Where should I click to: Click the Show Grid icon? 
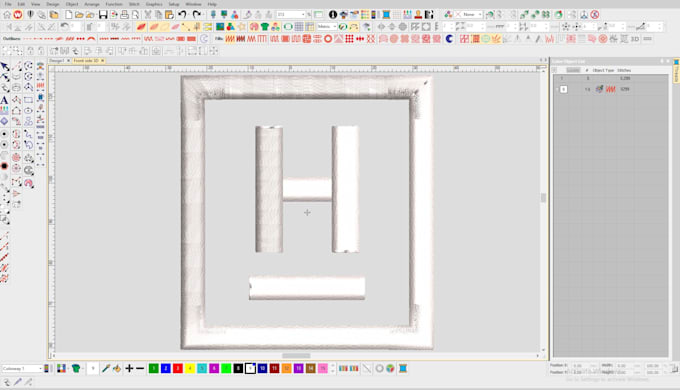point(299,27)
